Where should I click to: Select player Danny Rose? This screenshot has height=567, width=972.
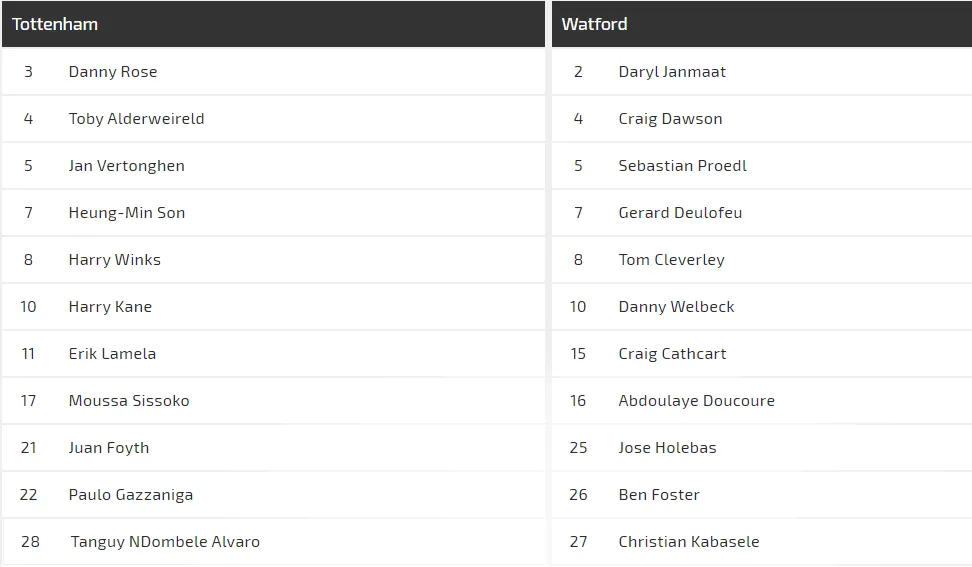tap(113, 72)
